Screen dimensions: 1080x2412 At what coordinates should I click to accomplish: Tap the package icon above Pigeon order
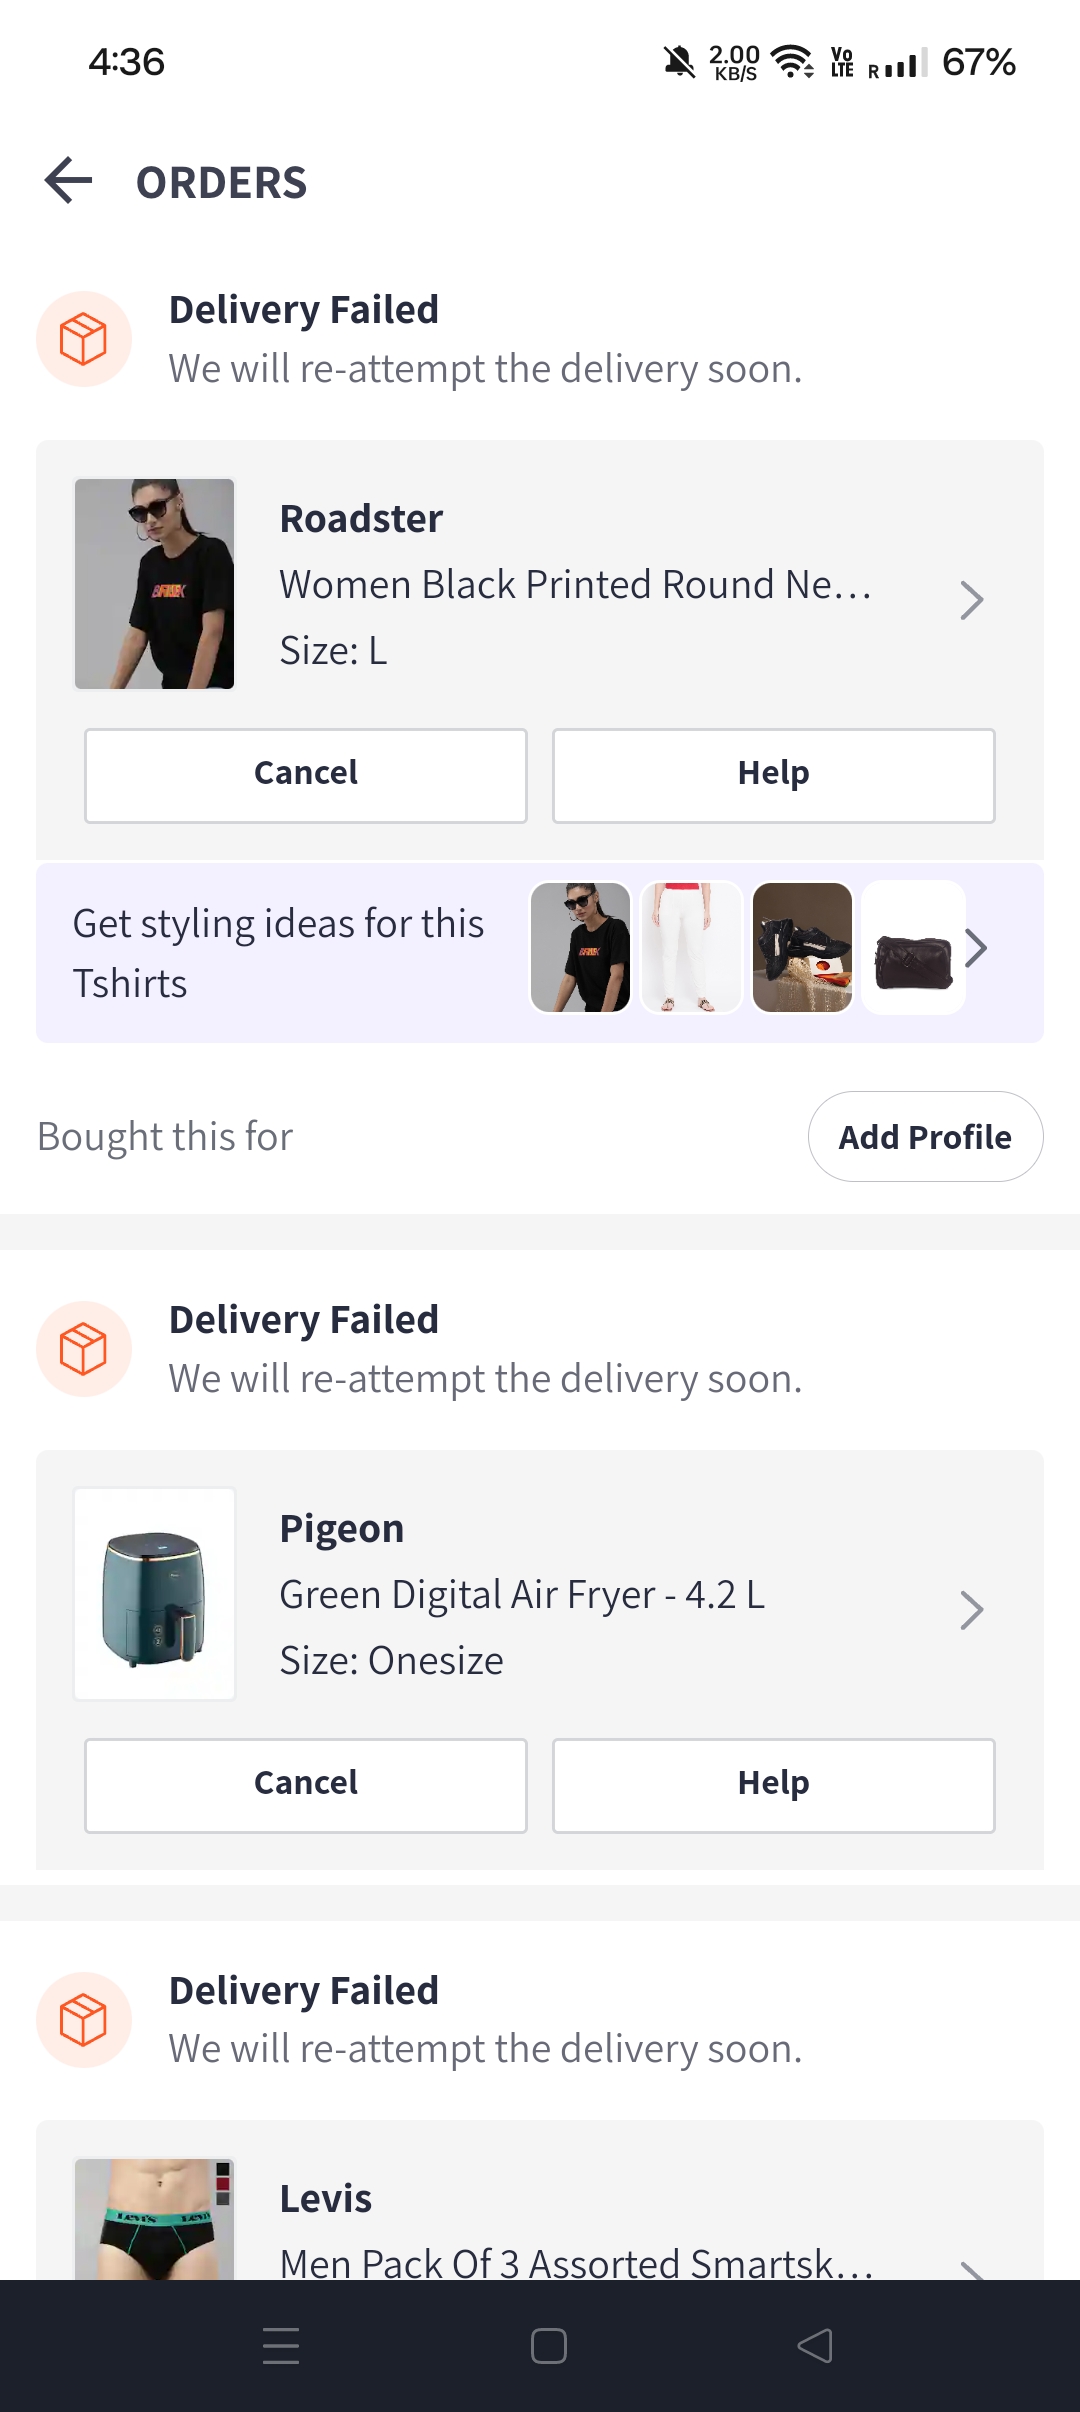tap(84, 1349)
